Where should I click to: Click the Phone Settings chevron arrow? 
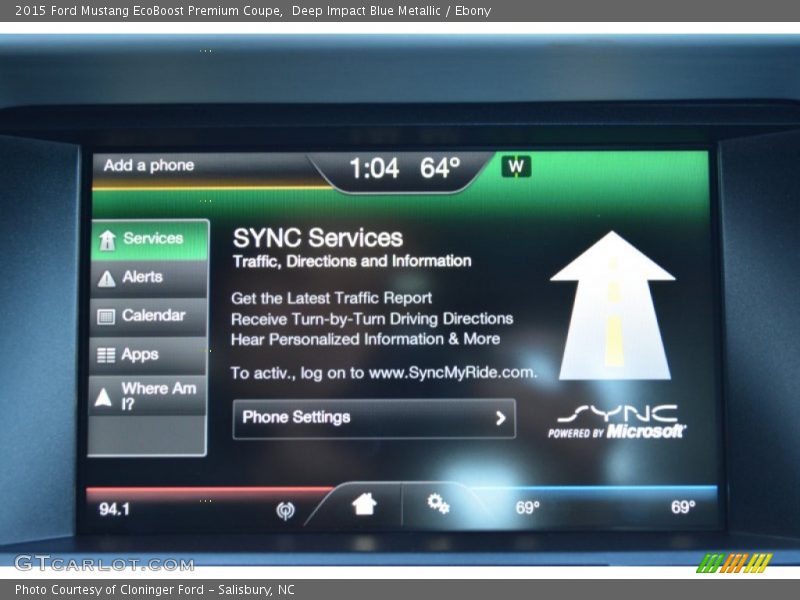501,418
